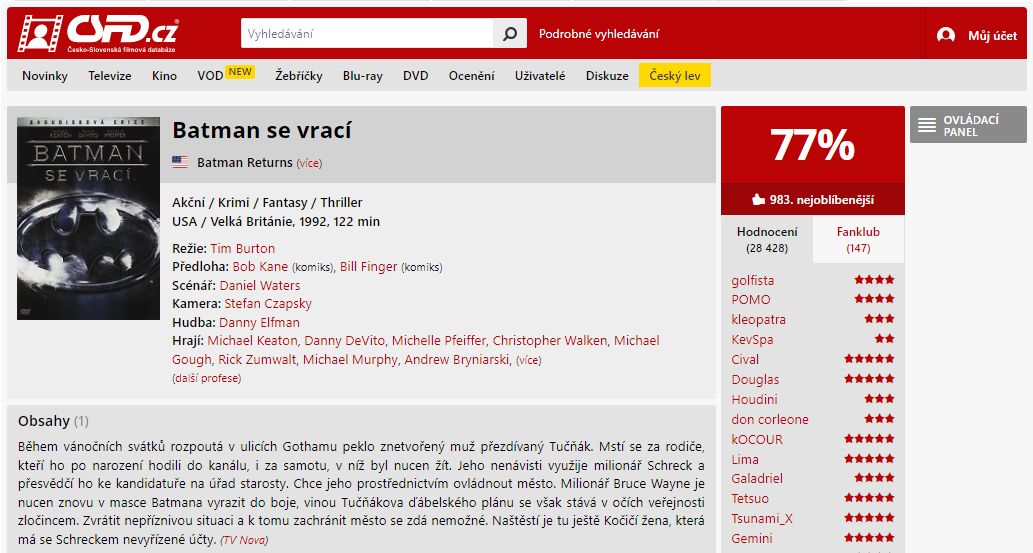Open Bill Finger's profile link
Screen dimensions: 1033x553
click(x=368, y=267)
